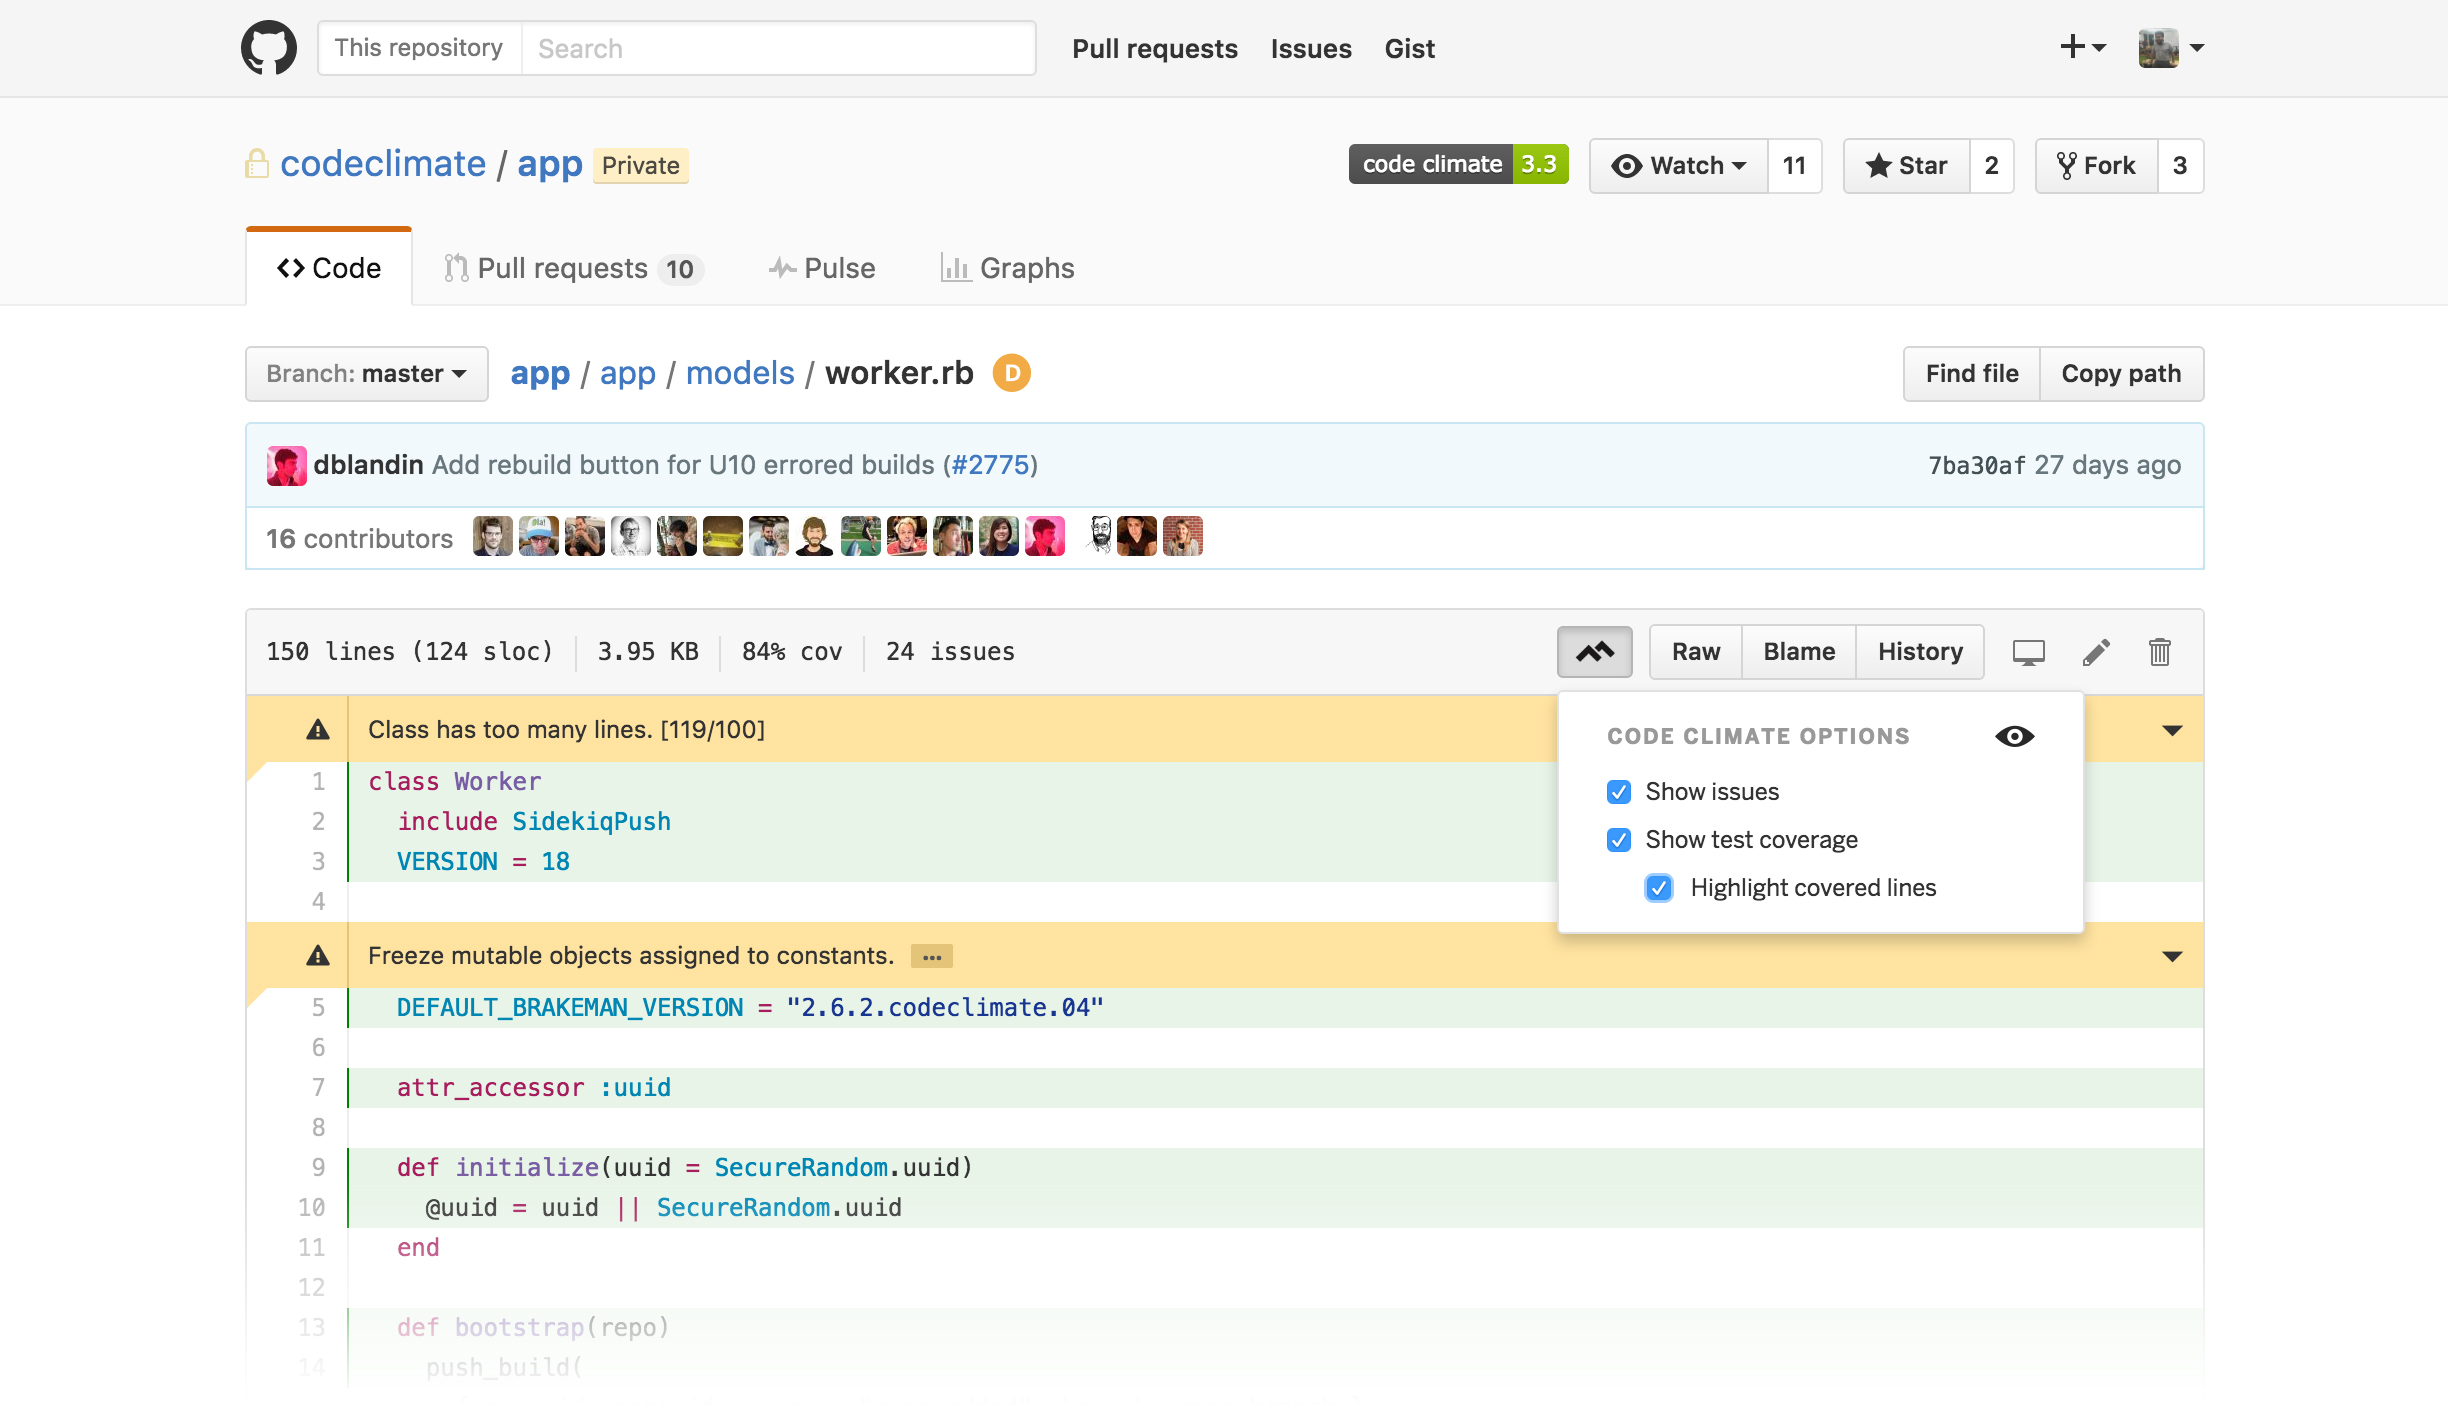
Task: Open the Watch dropdown
Action: [1679, 166]
